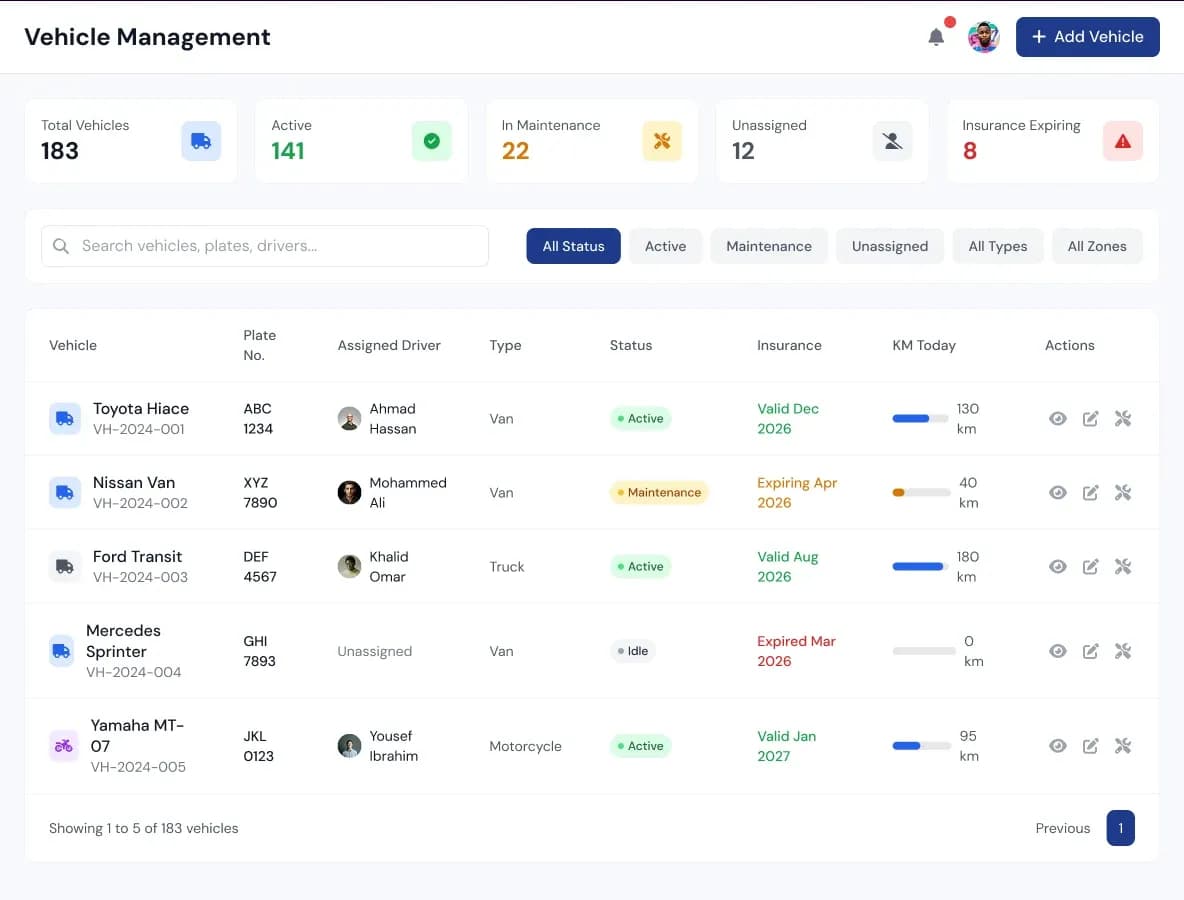Image resolution: width=1184 pixels, height=900 pixels.
Task: View Yamaha MT-07 details eye icon
Action: pos(1057,746)
